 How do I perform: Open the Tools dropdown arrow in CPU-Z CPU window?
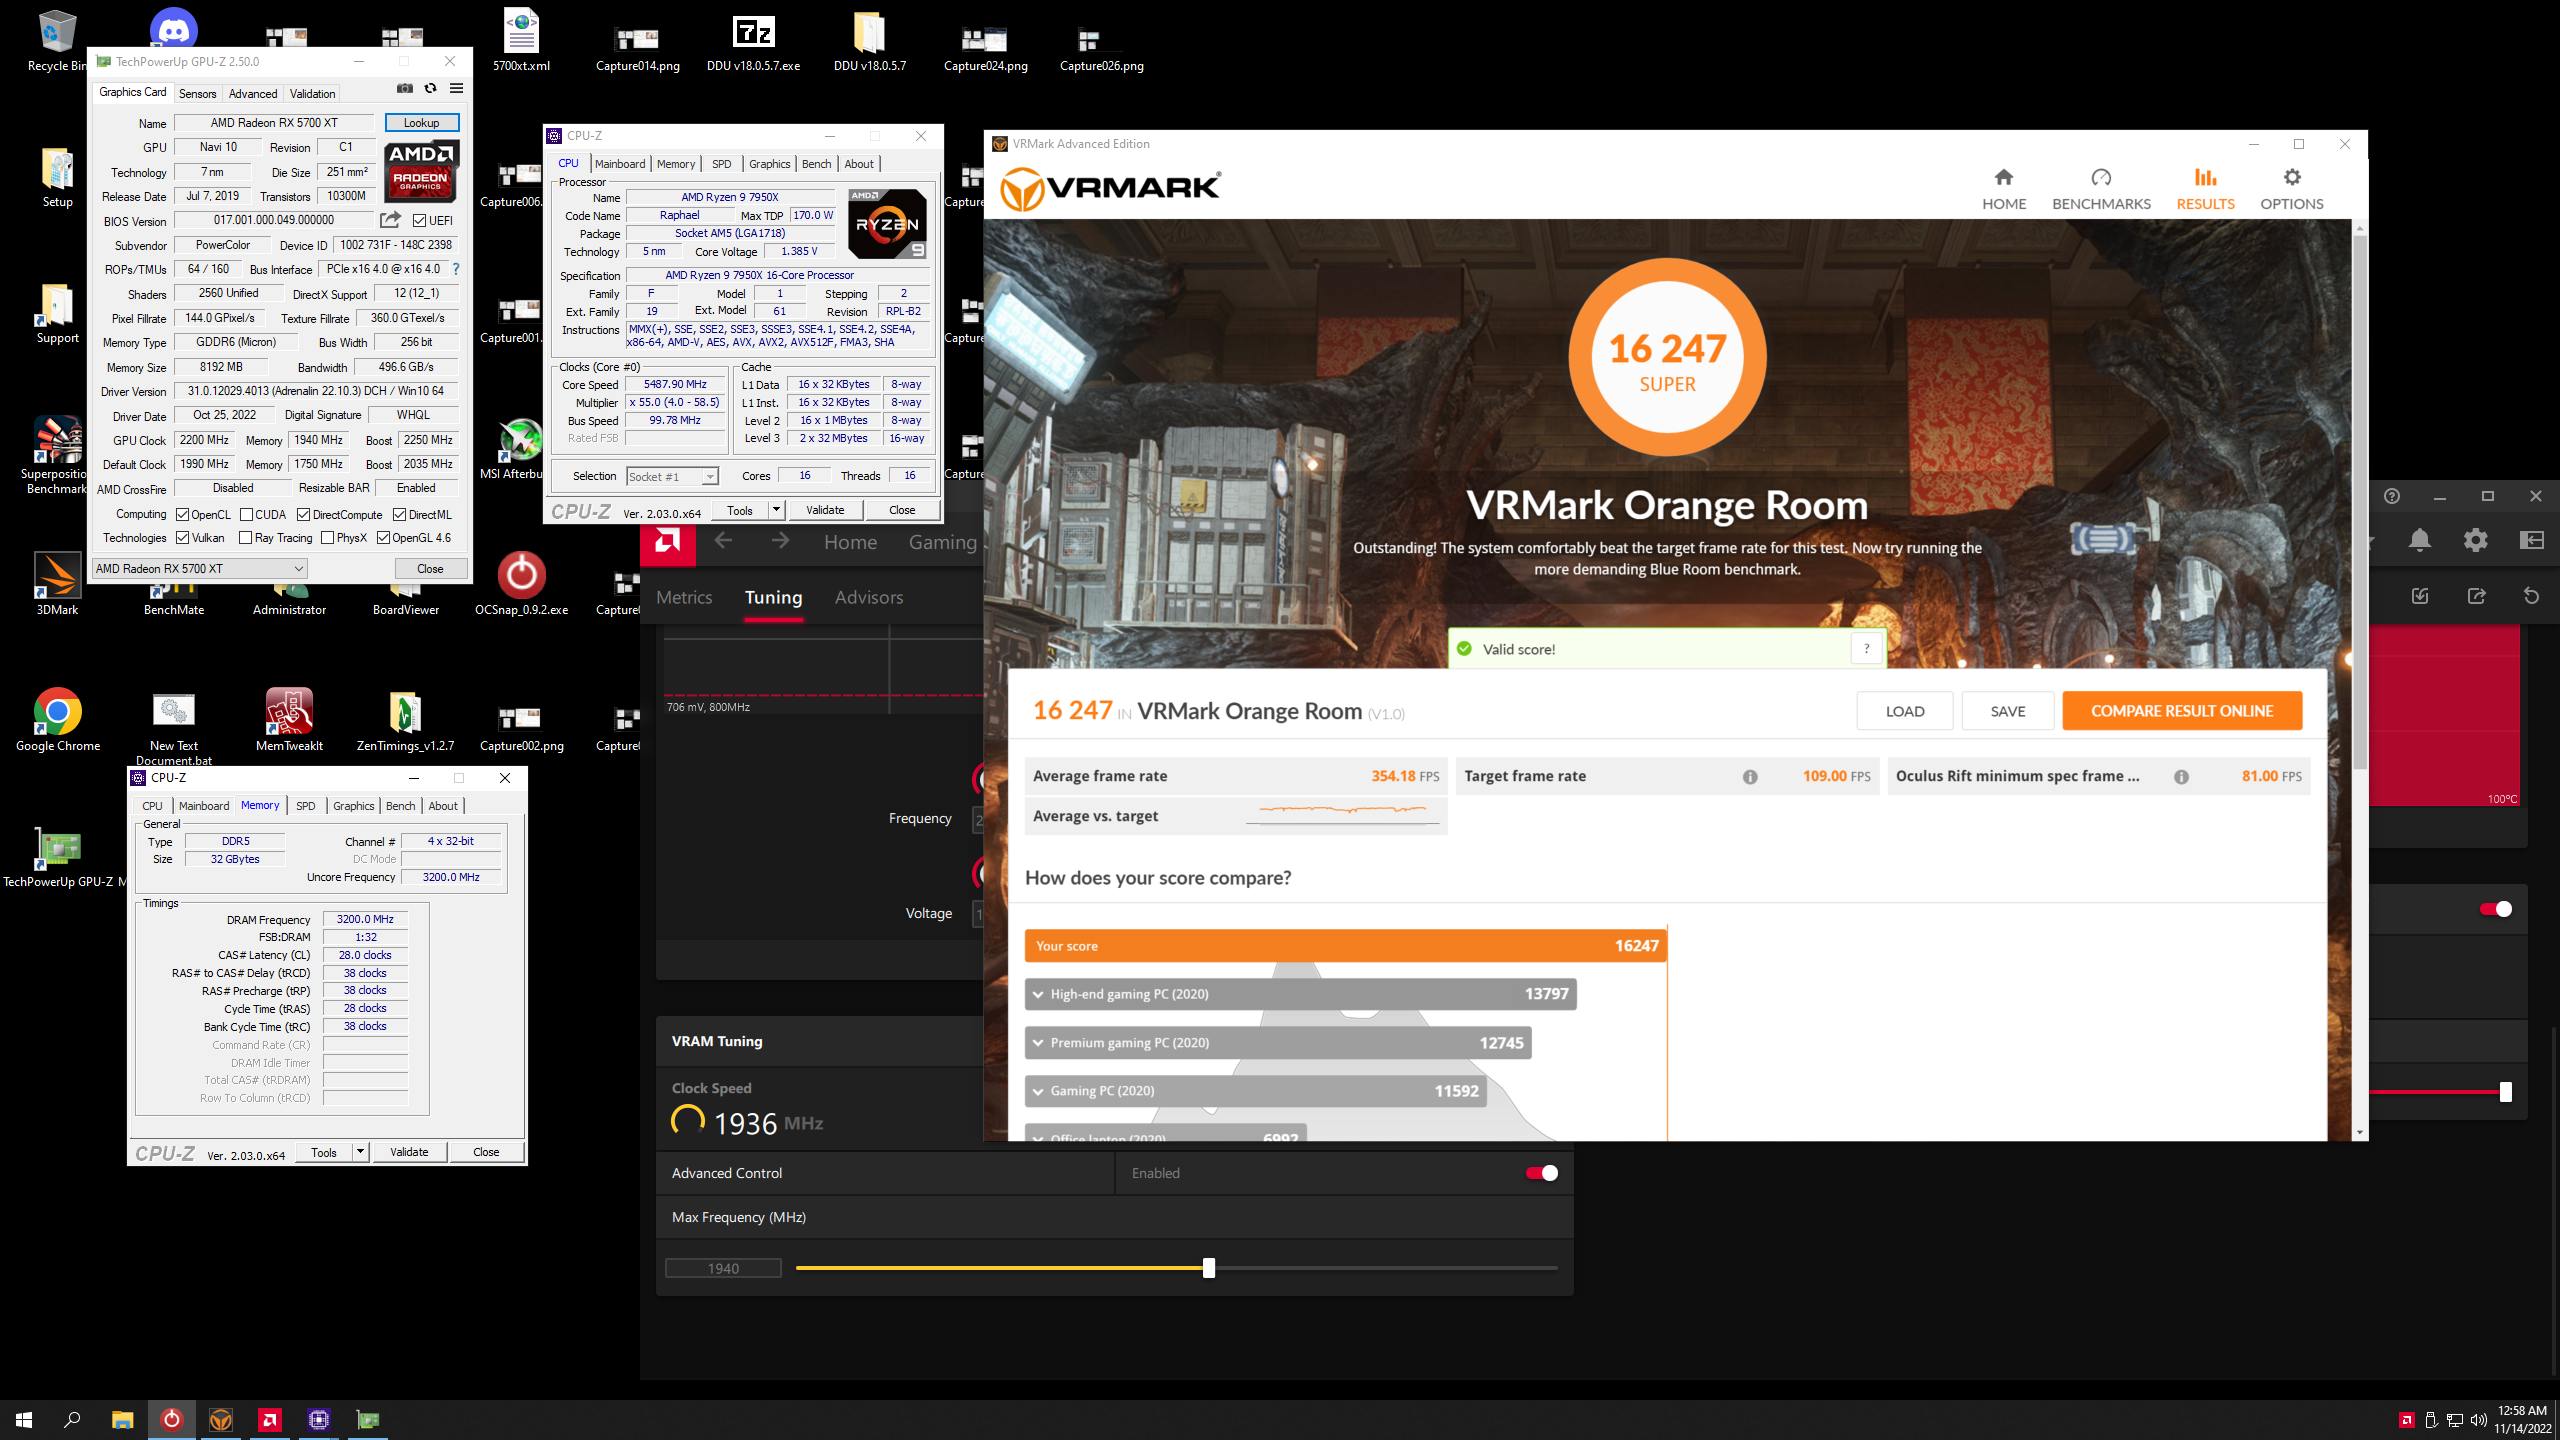pos(775,510)
